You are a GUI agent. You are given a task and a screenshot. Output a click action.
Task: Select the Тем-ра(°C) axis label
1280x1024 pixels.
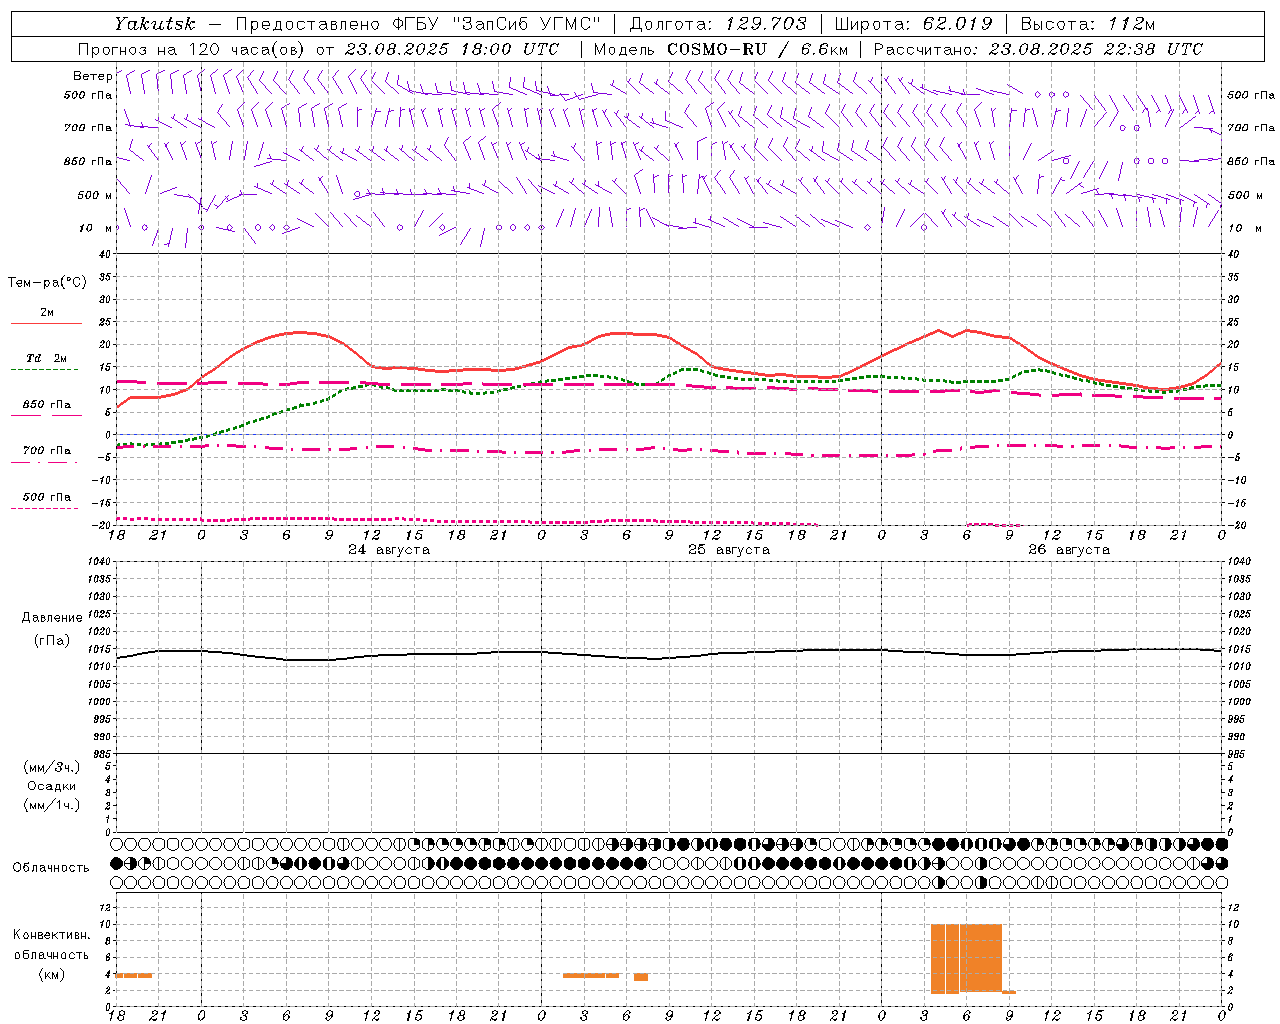click(x=47, y=283)
